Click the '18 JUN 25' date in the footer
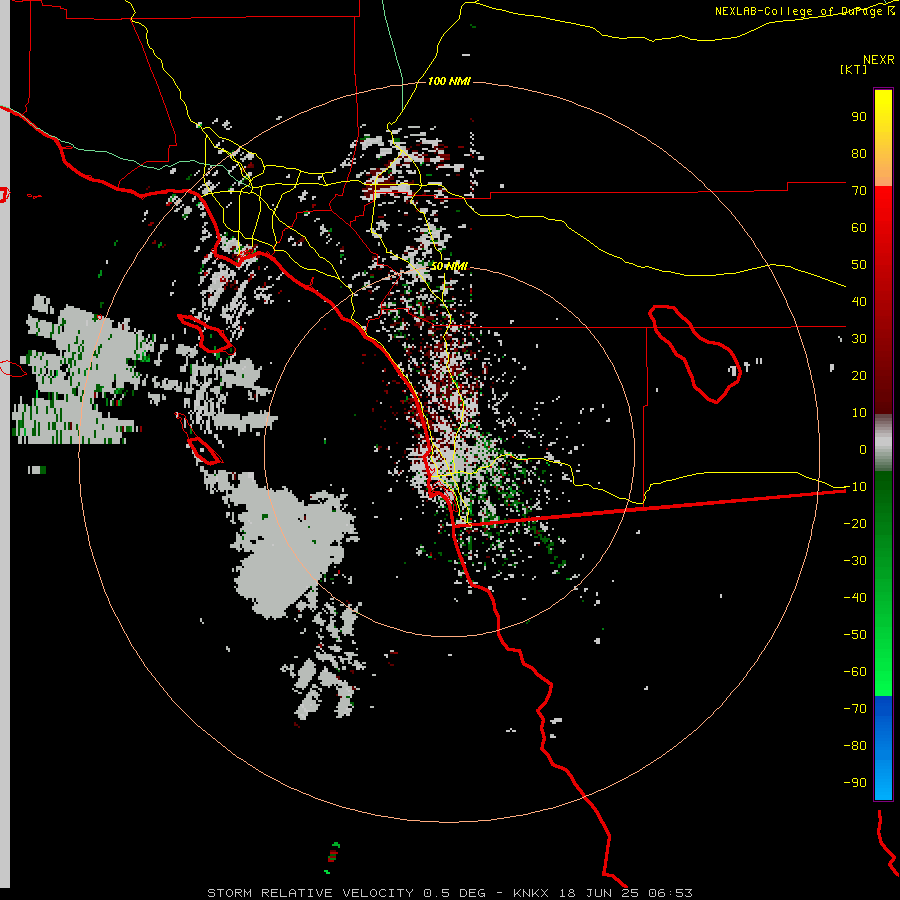Screen dimensions: 900x900 click(x=599, y=893)
